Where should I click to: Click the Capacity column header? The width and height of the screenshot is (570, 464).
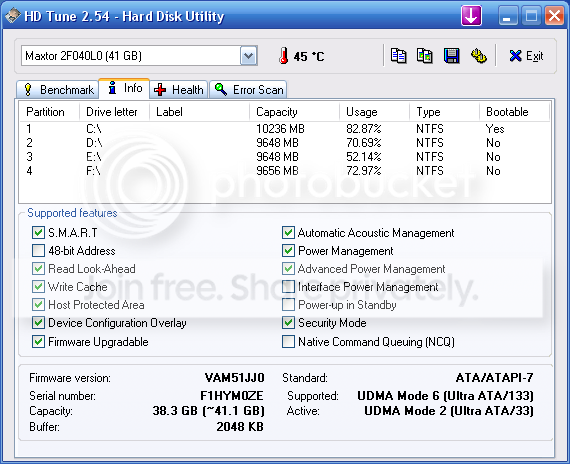[294, 112]
